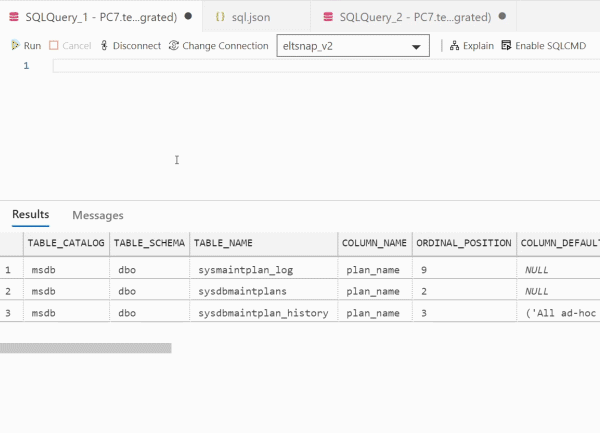Screen dimensions: 600x433
Task: Click the Enable SQLCMD icon
Action: point(506,46)
